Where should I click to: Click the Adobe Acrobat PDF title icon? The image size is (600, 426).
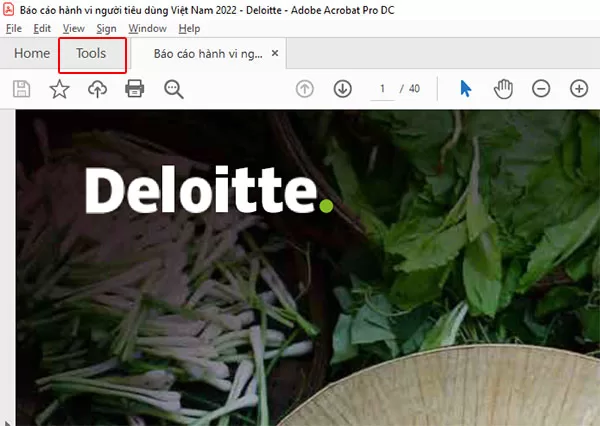click(x=8, y=10)
